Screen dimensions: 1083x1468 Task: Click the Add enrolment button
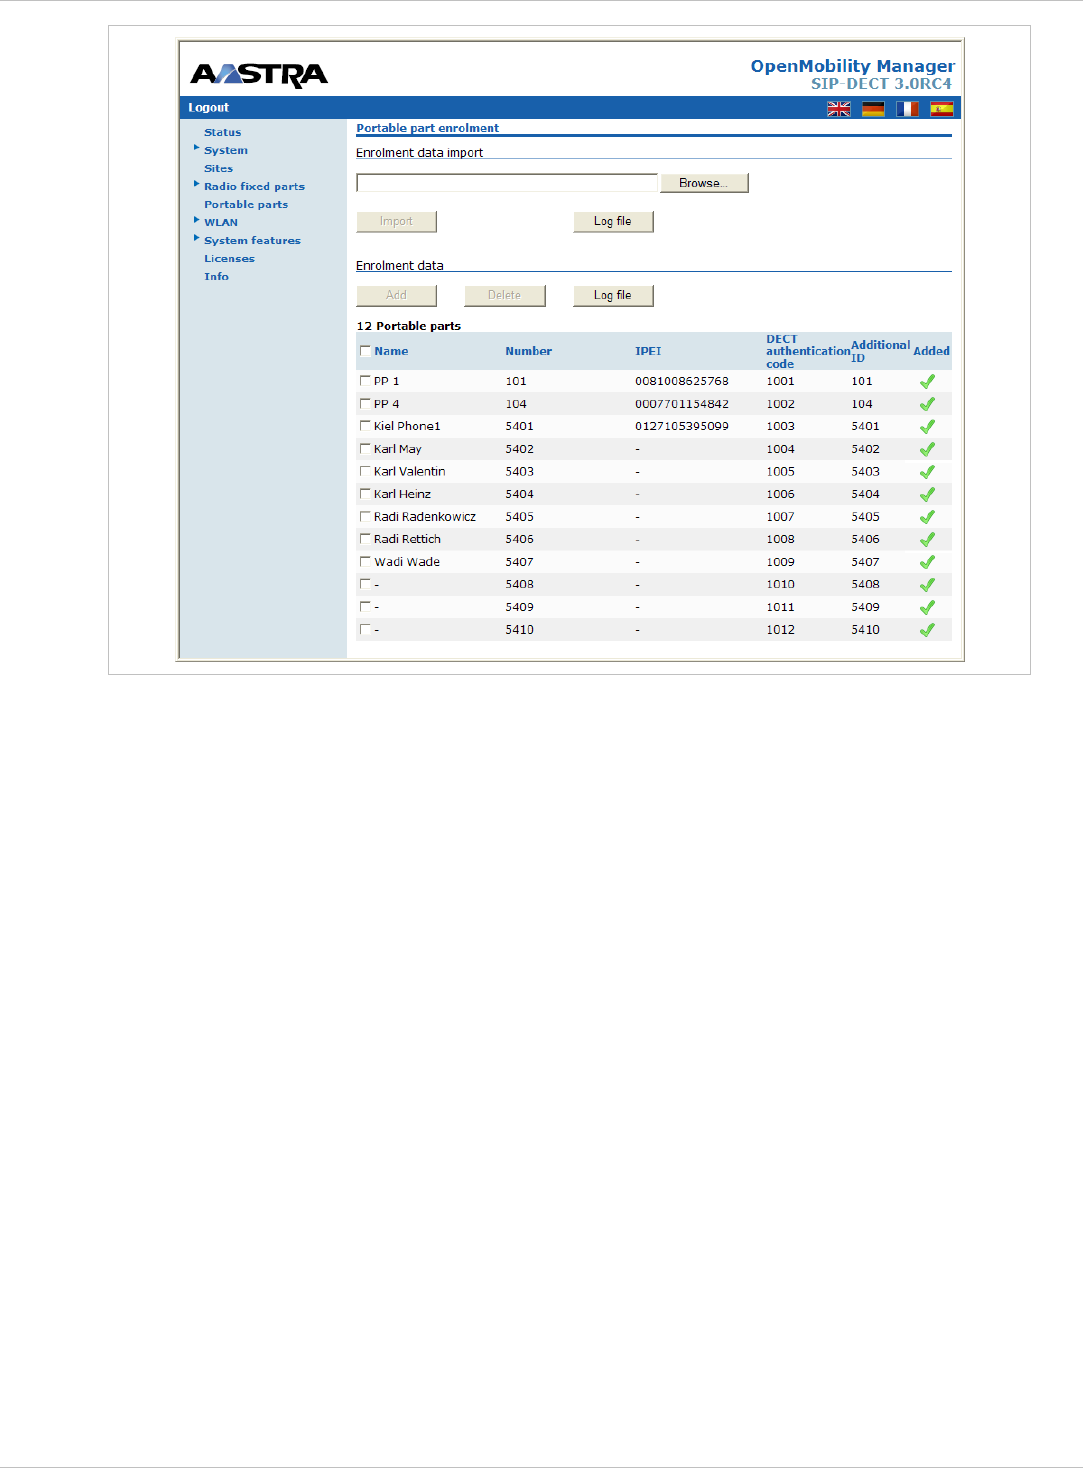396,295
